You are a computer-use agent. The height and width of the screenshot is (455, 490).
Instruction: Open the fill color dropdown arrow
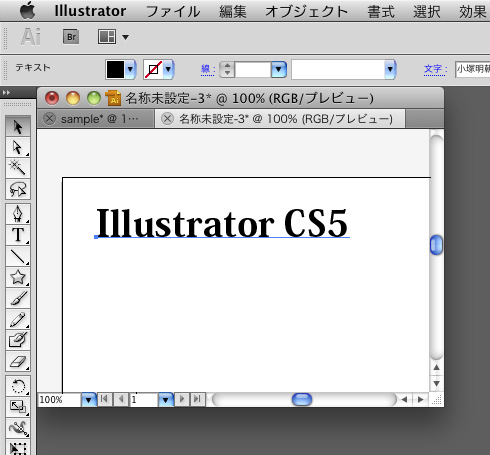pyautogui.click(x=130, y=69)
